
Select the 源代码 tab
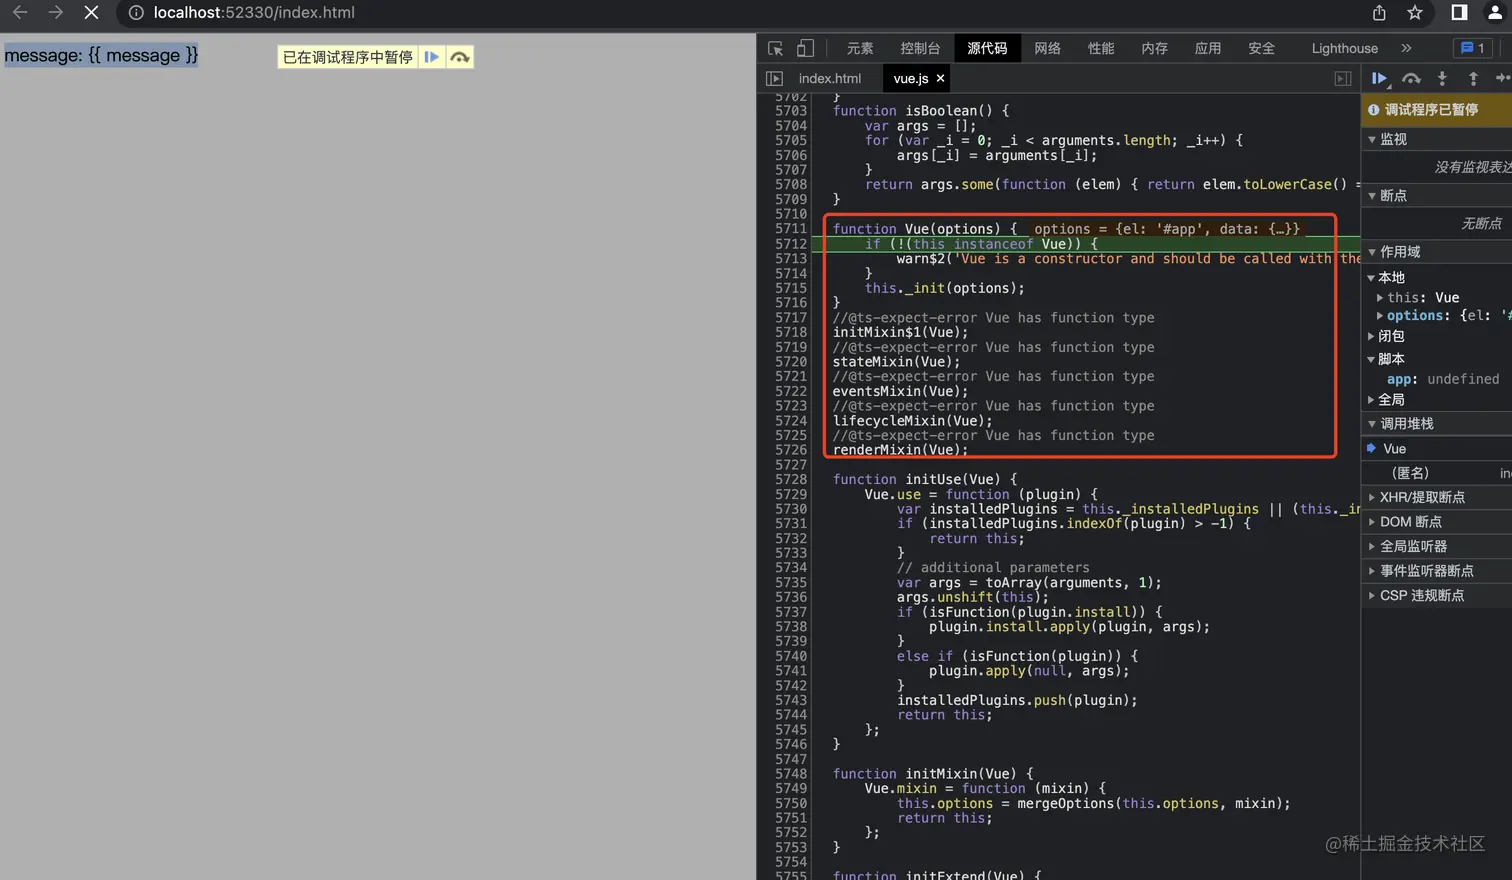[987, 48]
